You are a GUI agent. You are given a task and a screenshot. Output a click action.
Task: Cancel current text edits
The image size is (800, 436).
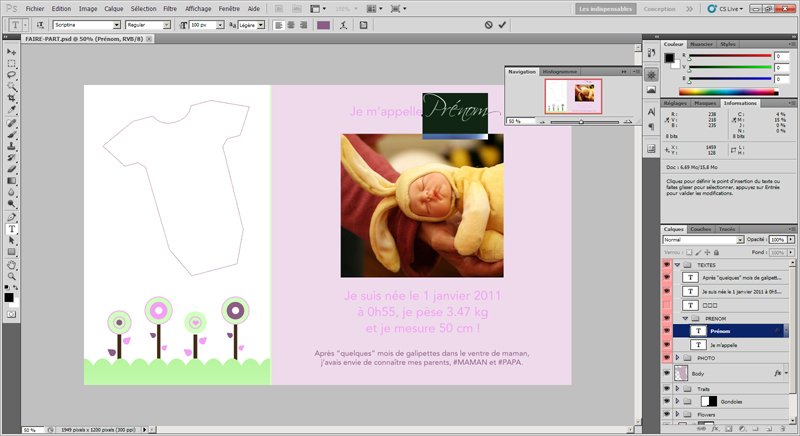tap(487, 24)
